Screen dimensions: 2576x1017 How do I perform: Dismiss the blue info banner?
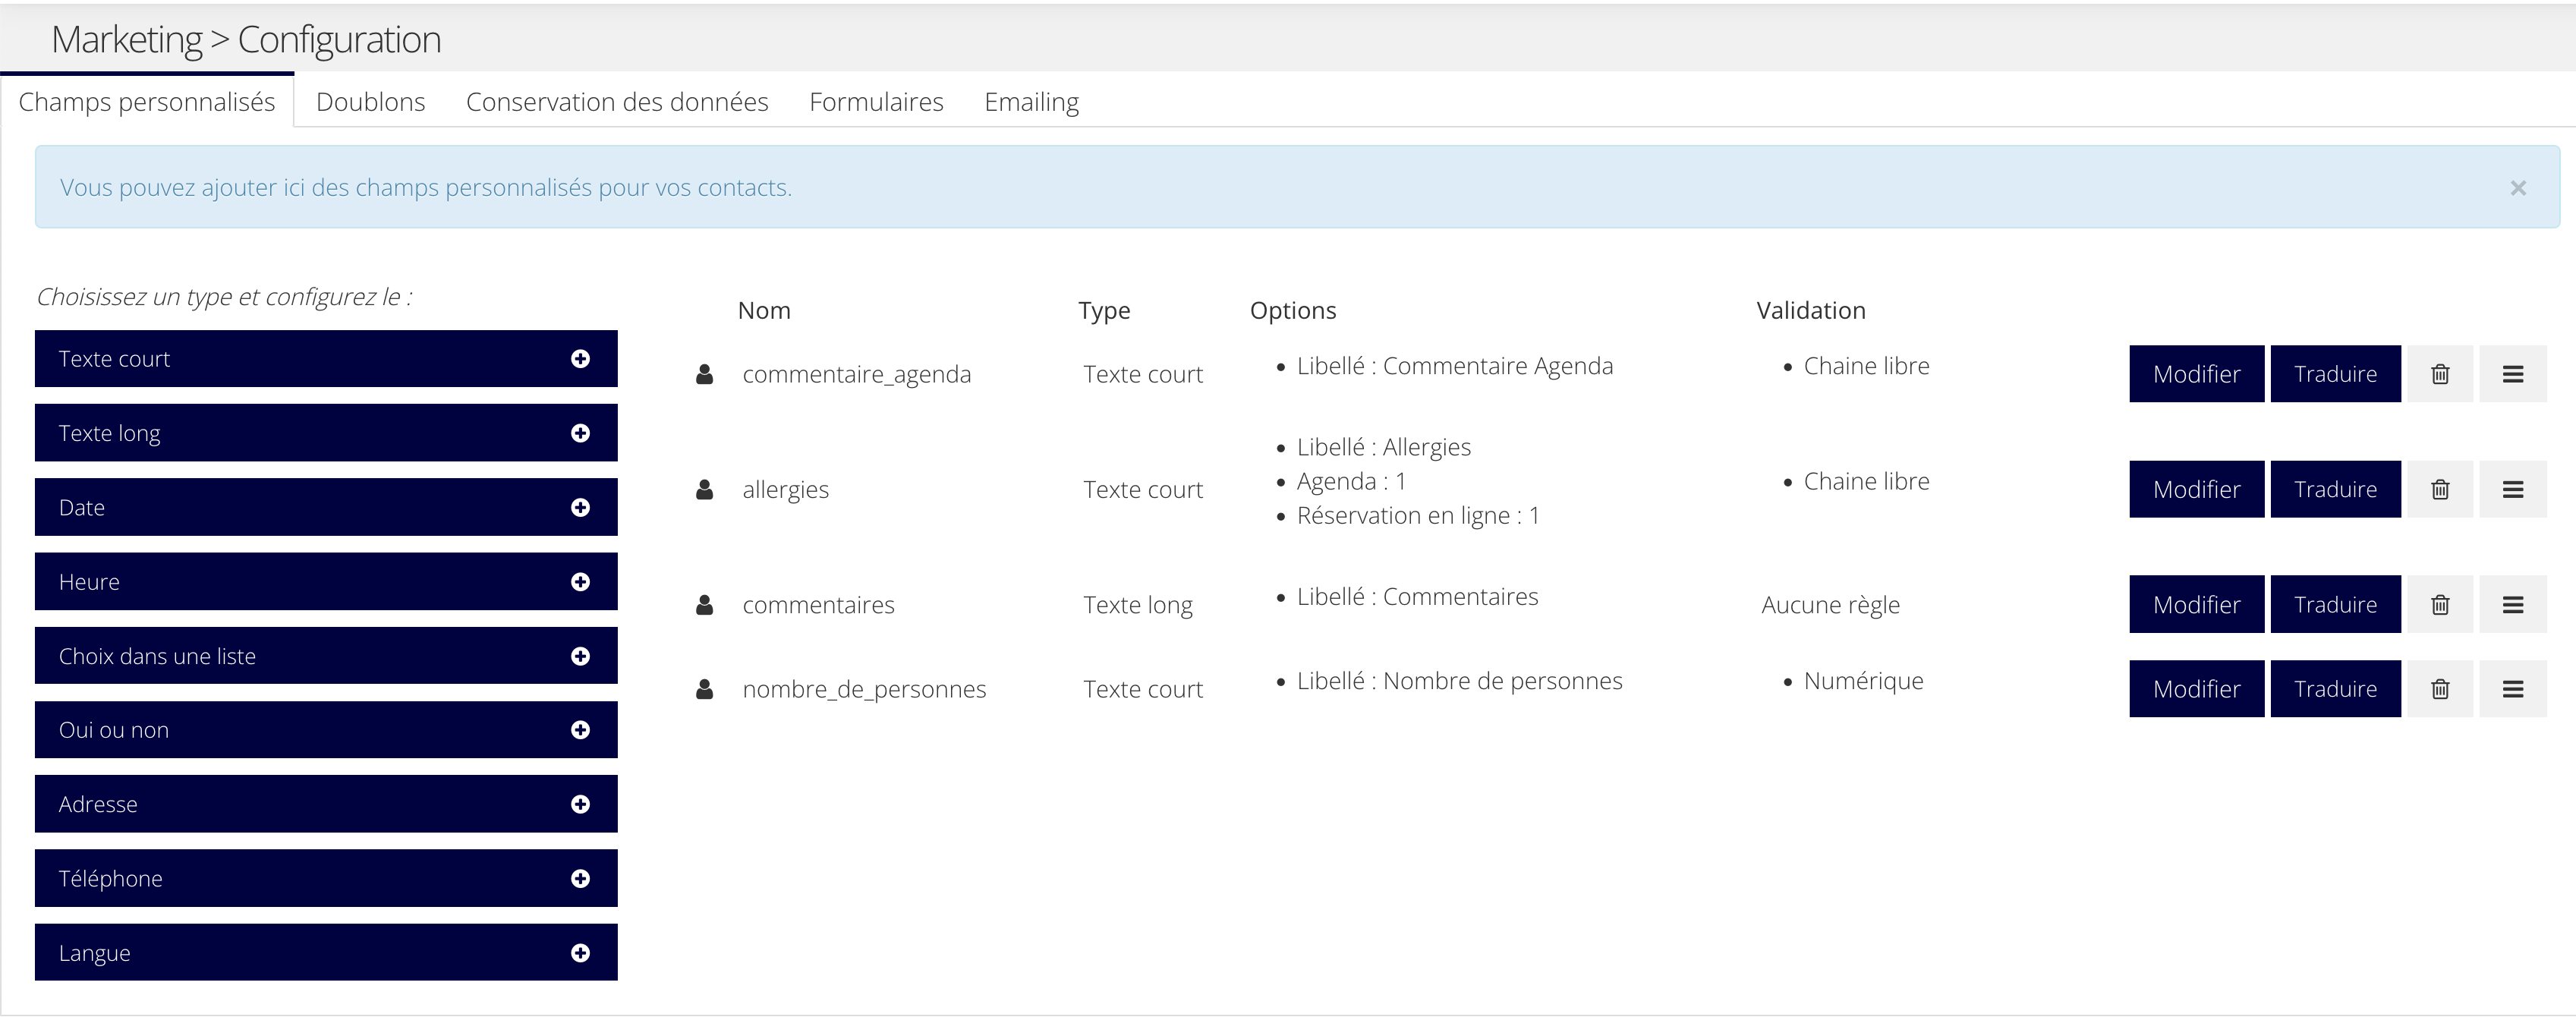click(x=2518, y=188)
